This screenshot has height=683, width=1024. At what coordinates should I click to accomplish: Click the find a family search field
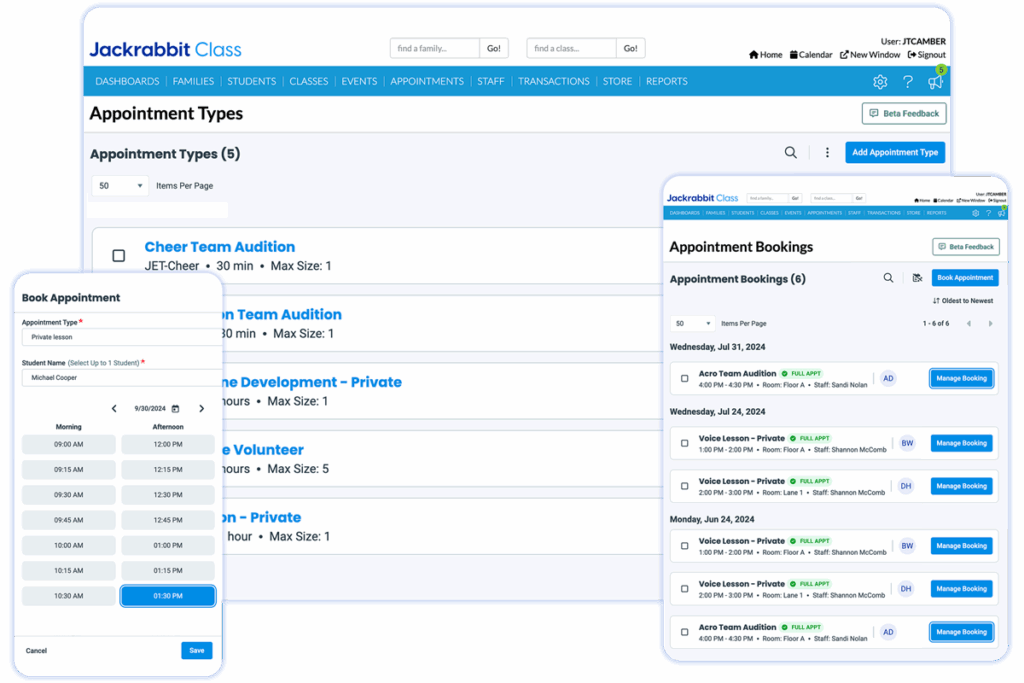[435, 48]
